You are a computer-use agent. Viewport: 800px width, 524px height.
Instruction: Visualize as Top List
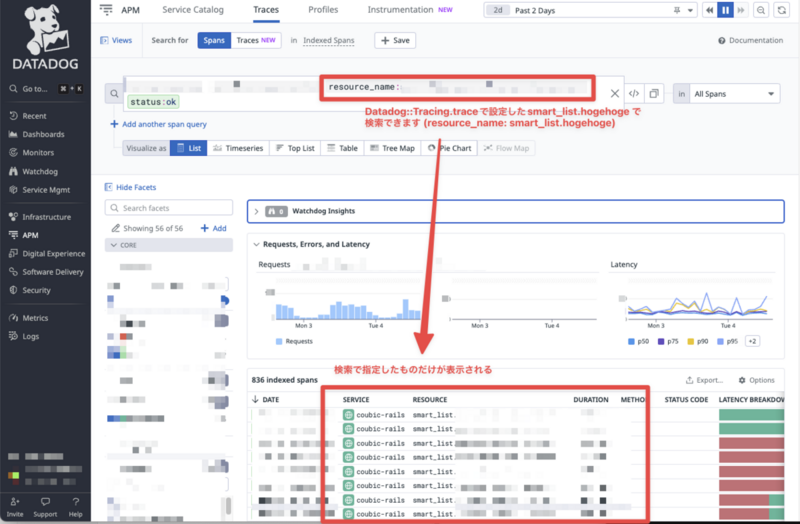[x=295, y=148]
